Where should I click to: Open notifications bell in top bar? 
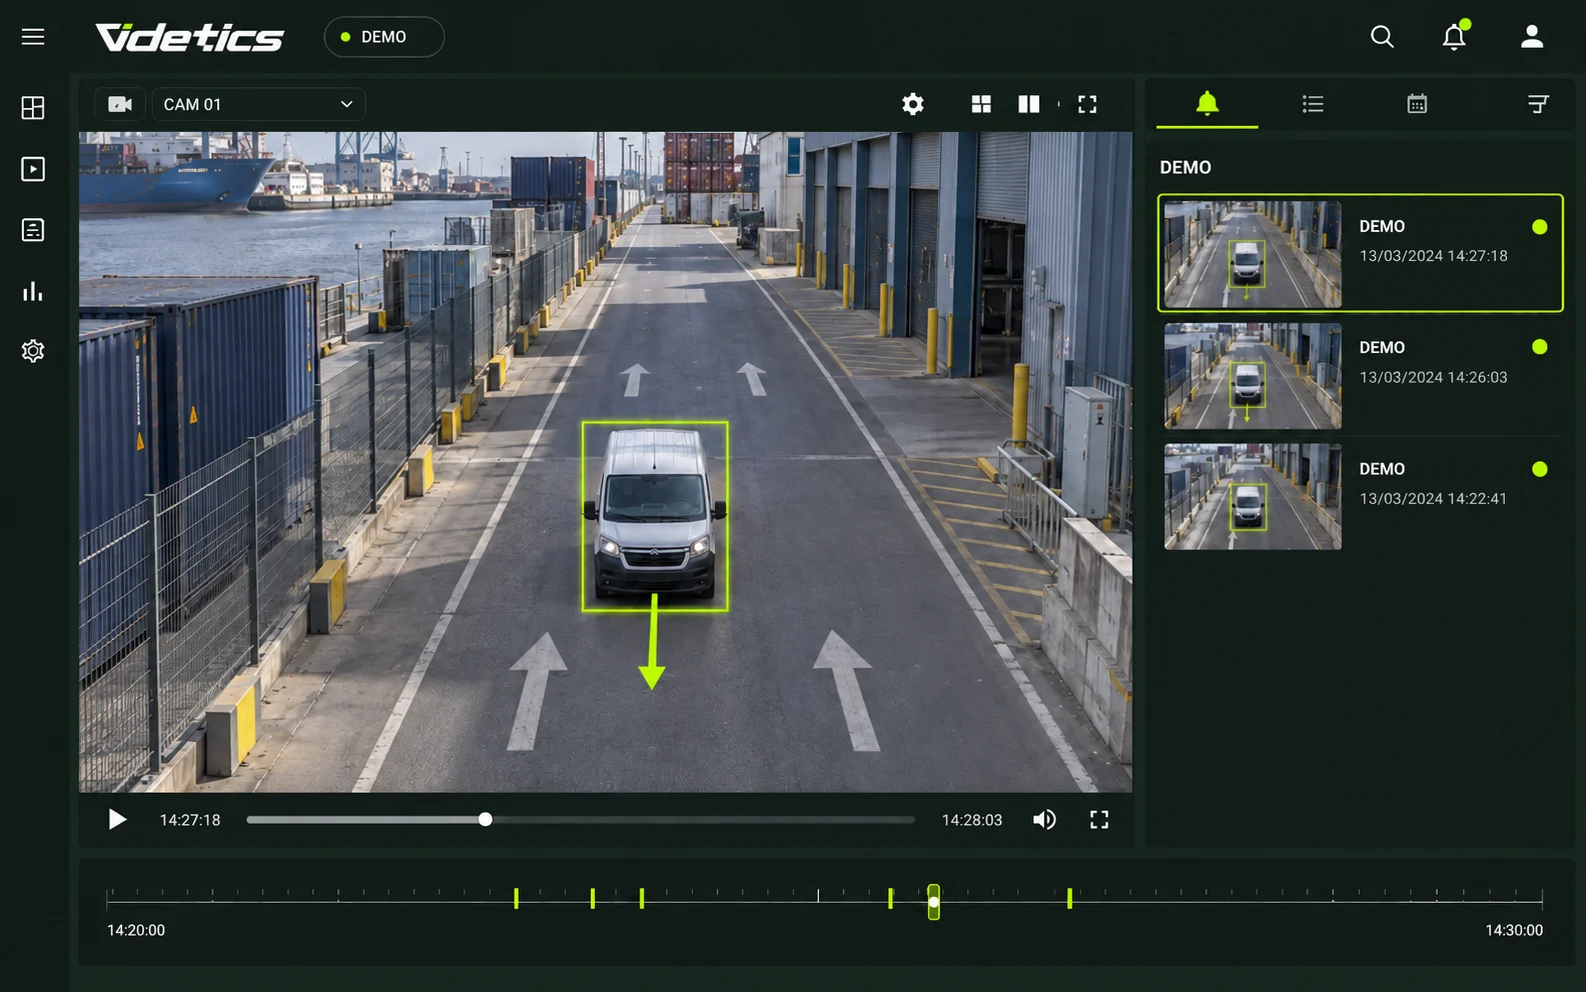click(1455, 36)
